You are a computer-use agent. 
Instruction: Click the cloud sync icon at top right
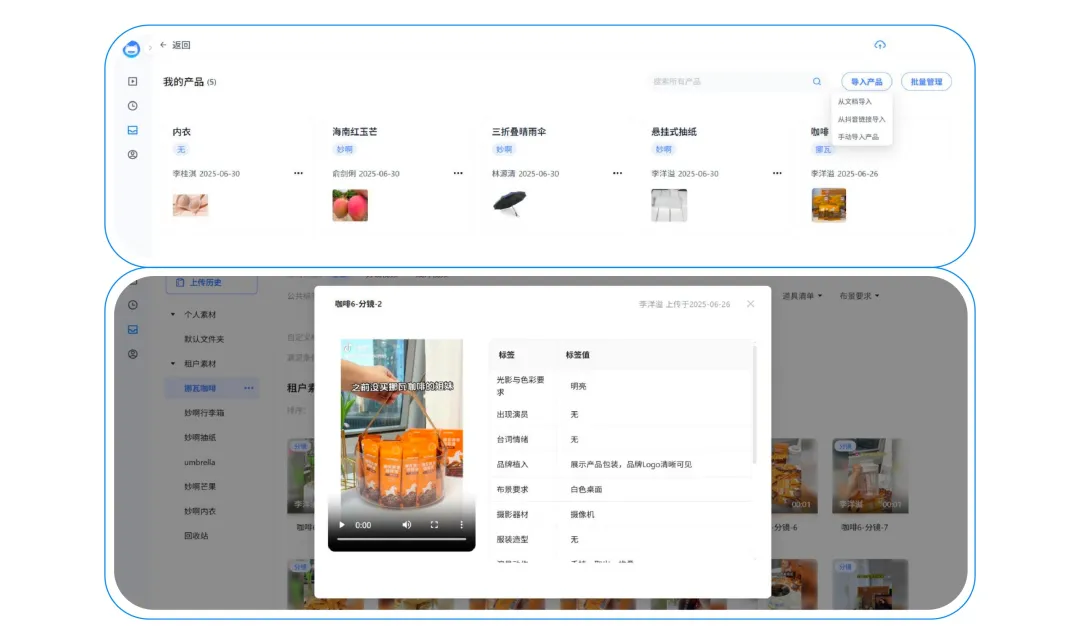pos(880,45)
